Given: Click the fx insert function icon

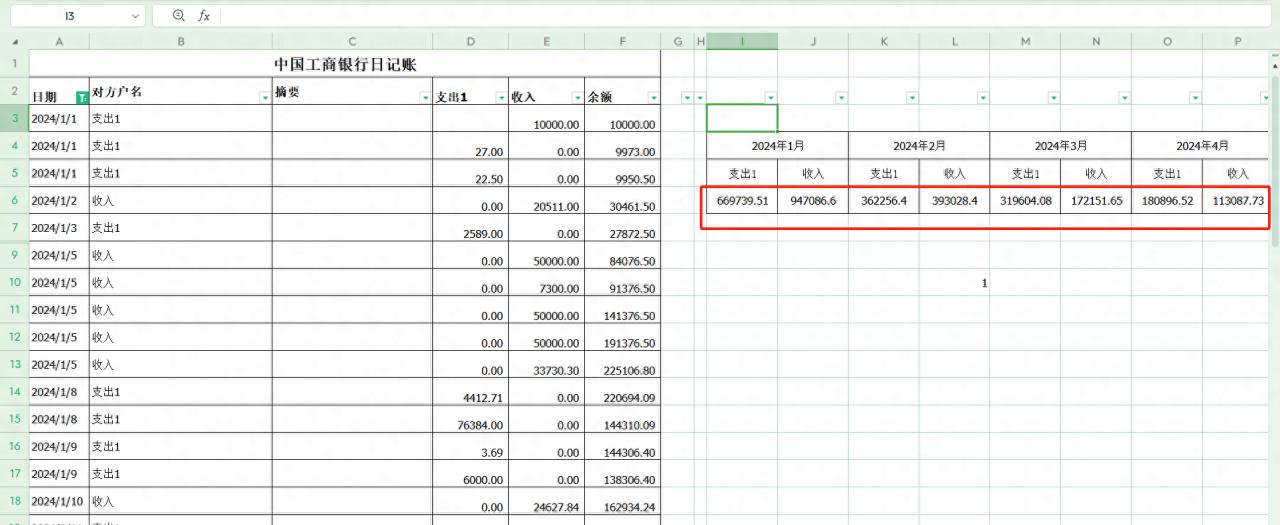Looking at the screenshot, I should [204, 16].
